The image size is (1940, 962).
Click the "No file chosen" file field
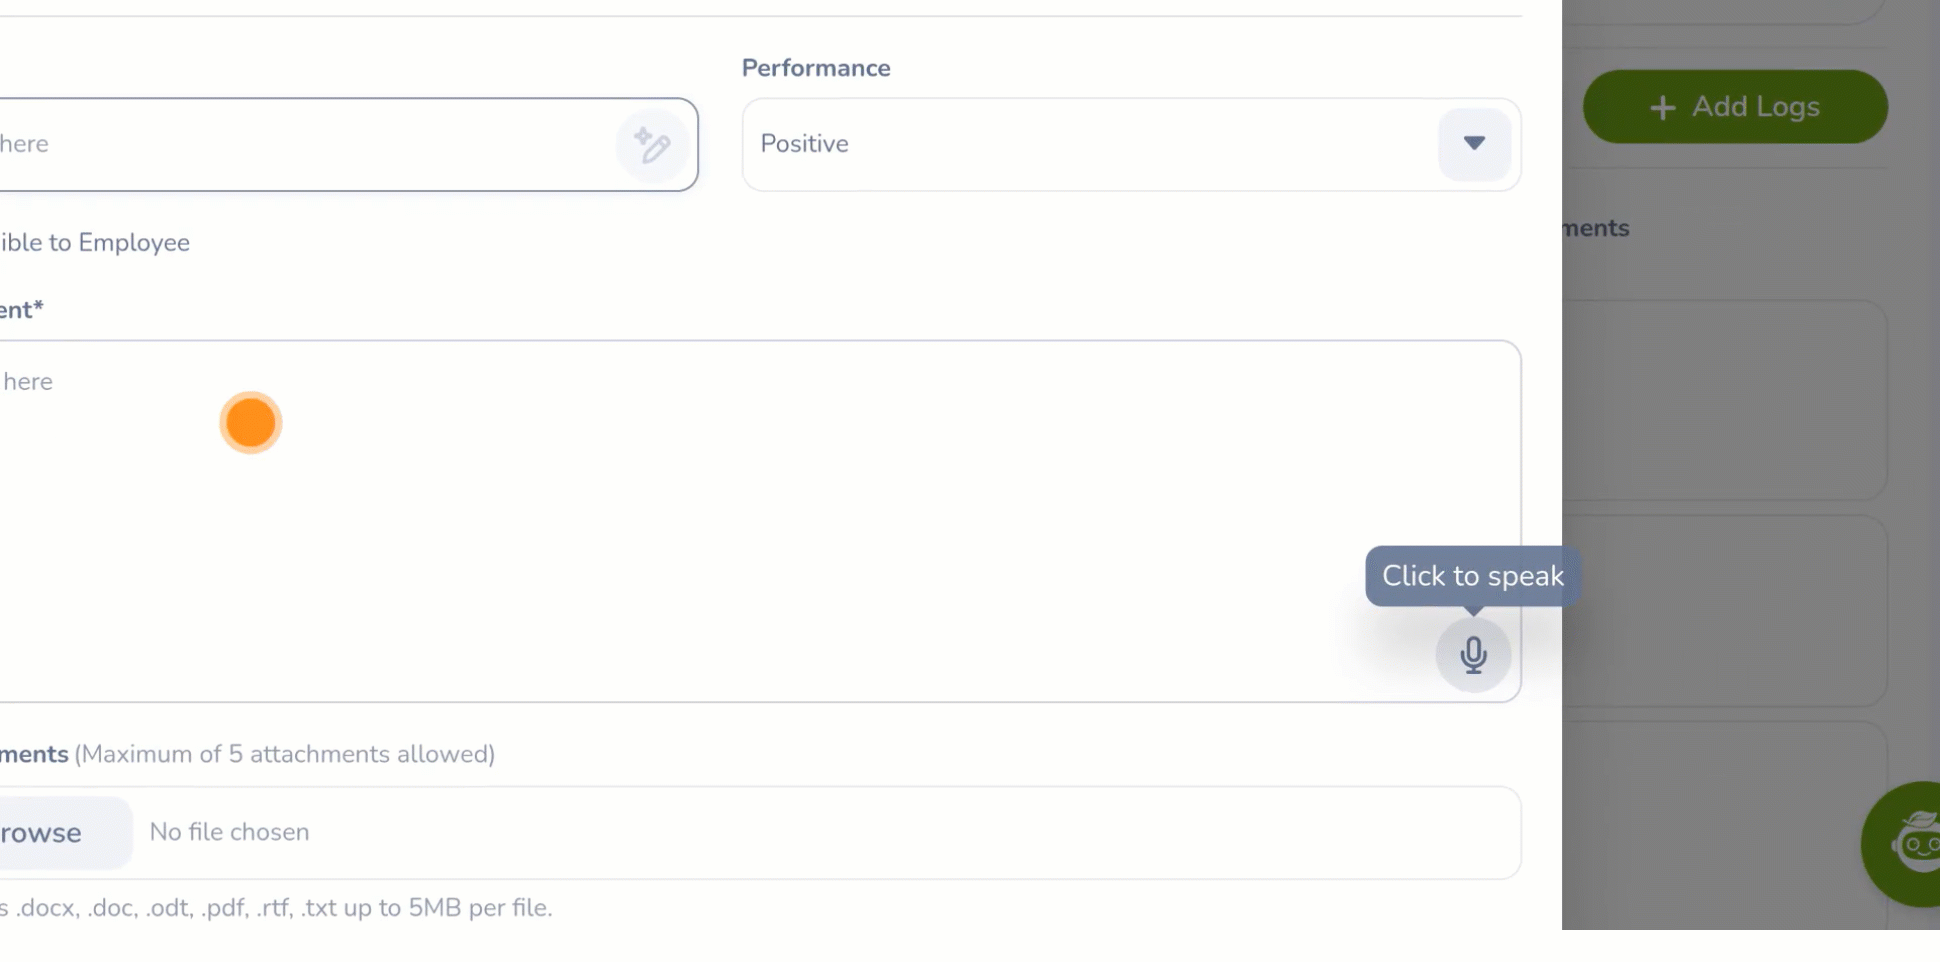pos(230,833)
